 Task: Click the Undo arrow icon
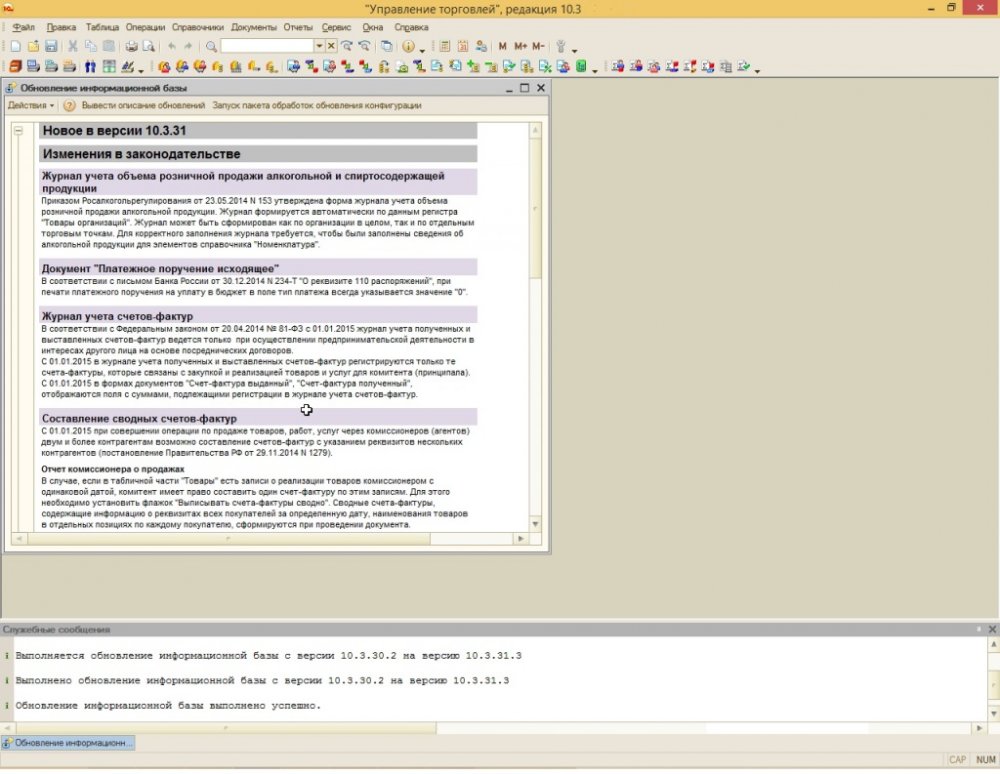(x=172, y=46)
